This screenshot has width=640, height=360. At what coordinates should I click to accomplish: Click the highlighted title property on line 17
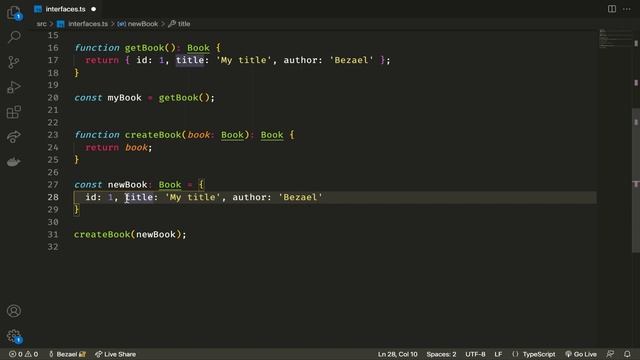tap(190, 60)
